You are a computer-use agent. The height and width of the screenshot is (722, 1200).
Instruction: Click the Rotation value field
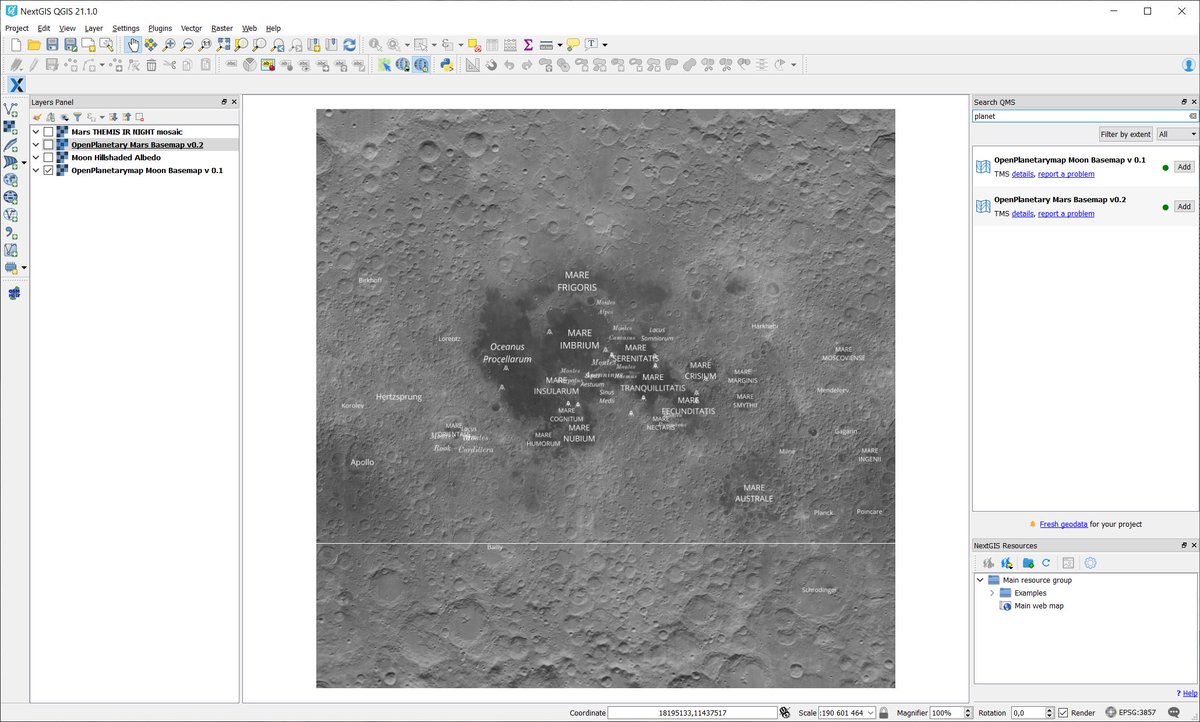(1031, 713)
